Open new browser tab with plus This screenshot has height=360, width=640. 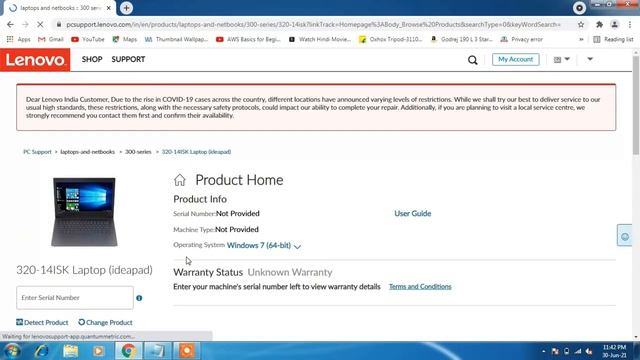tap(126, 8)
